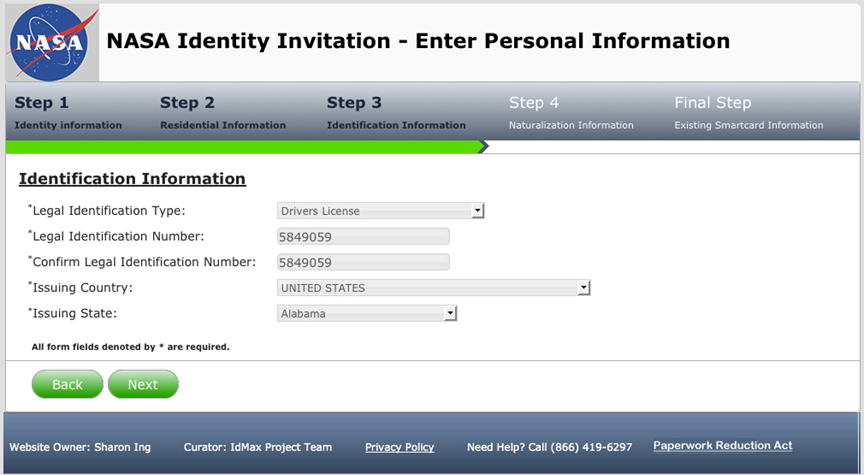Click the Need Help phone number text
The height and width of the screenshot is (475, 864).
point(549,447)
